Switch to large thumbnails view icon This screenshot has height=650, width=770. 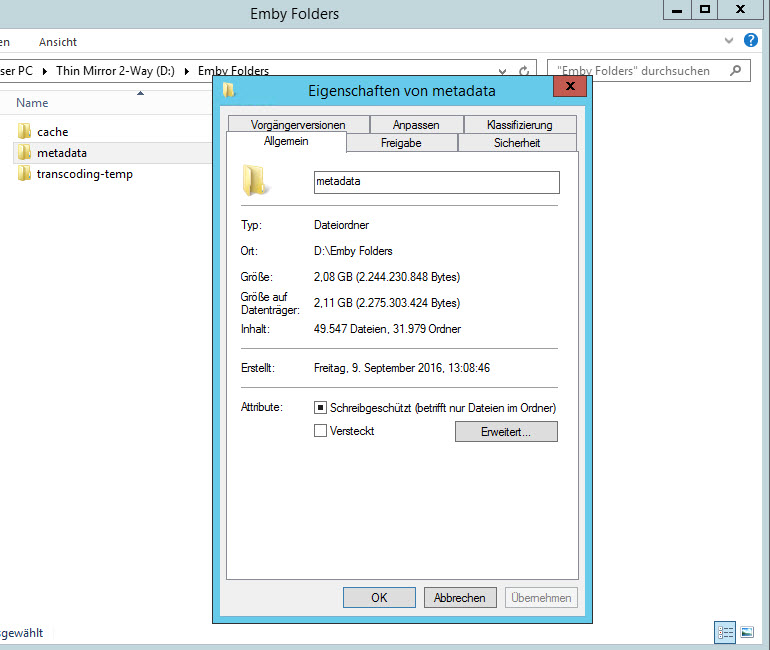(x=747, y=632)
